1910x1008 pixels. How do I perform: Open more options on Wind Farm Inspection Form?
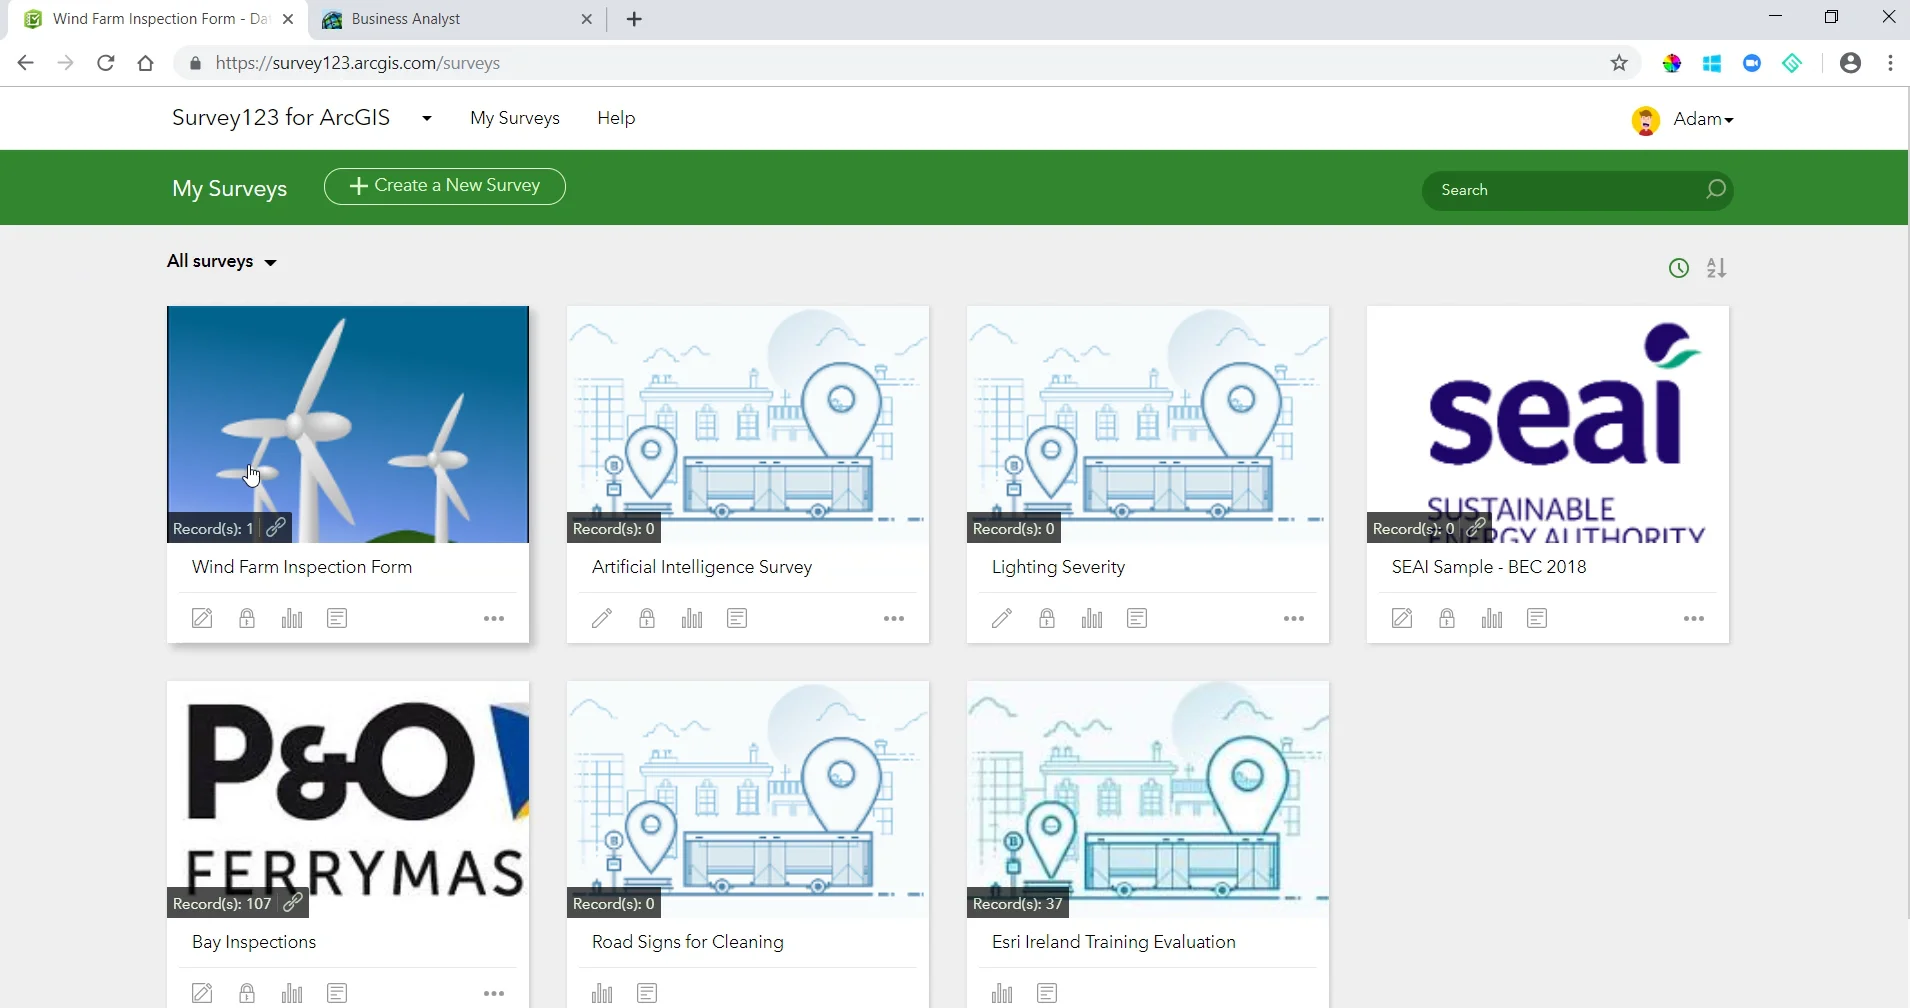click(494, 619)
